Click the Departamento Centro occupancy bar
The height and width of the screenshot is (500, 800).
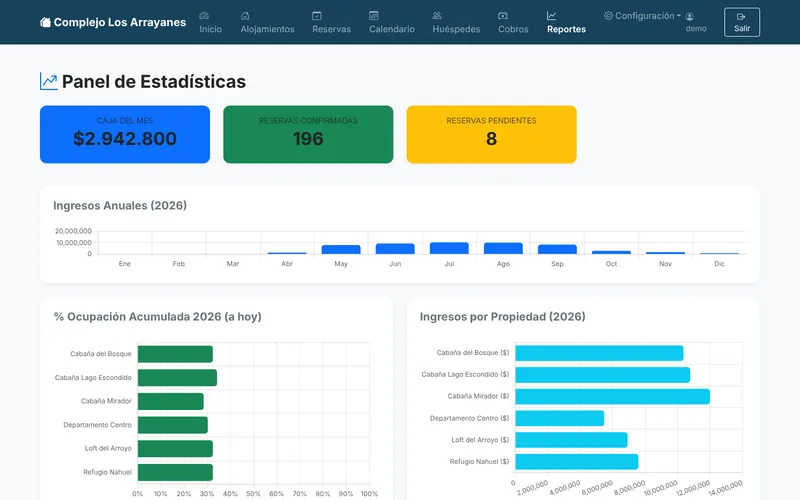tap(173, 425)
